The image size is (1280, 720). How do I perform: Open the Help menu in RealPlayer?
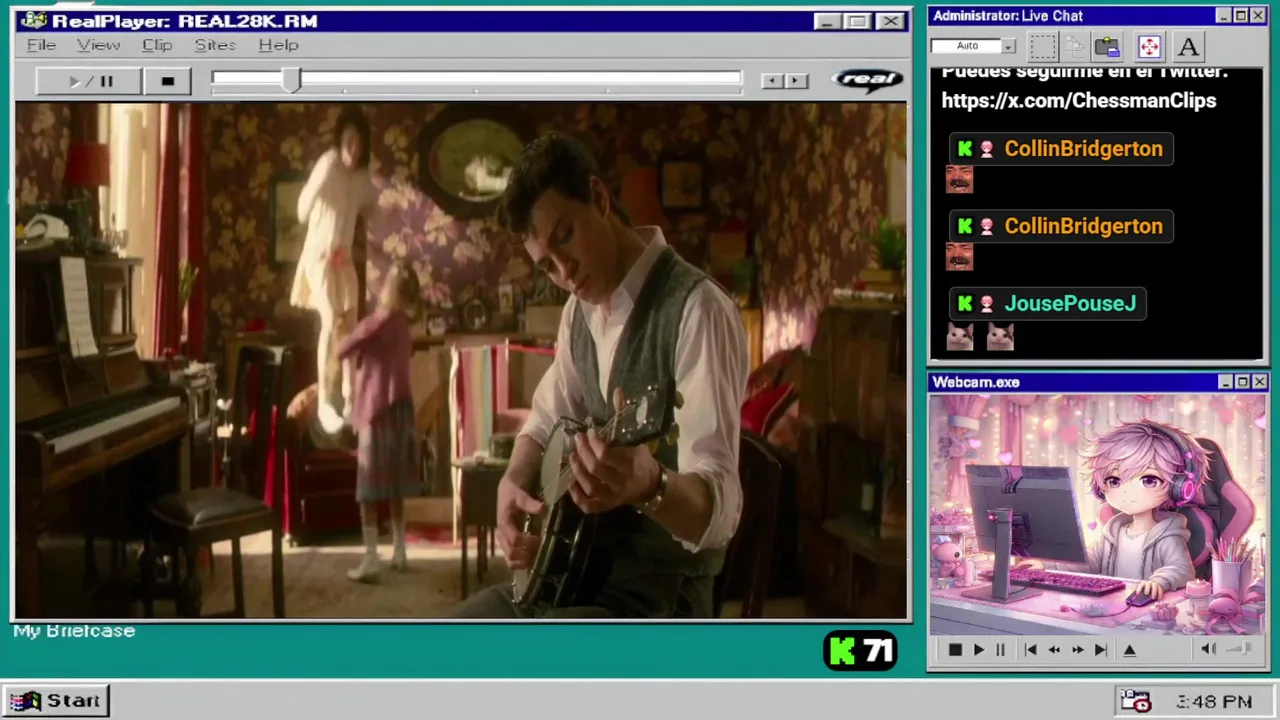point(278,45)
